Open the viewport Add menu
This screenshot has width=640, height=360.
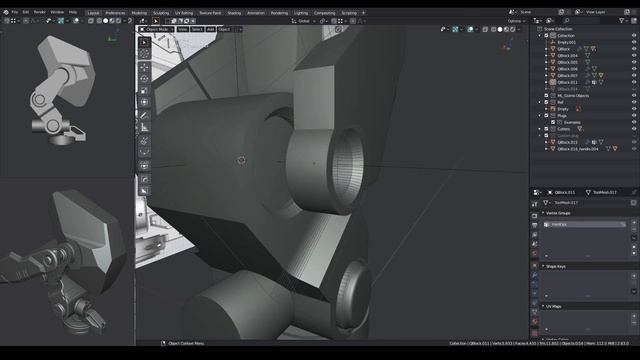210,29
